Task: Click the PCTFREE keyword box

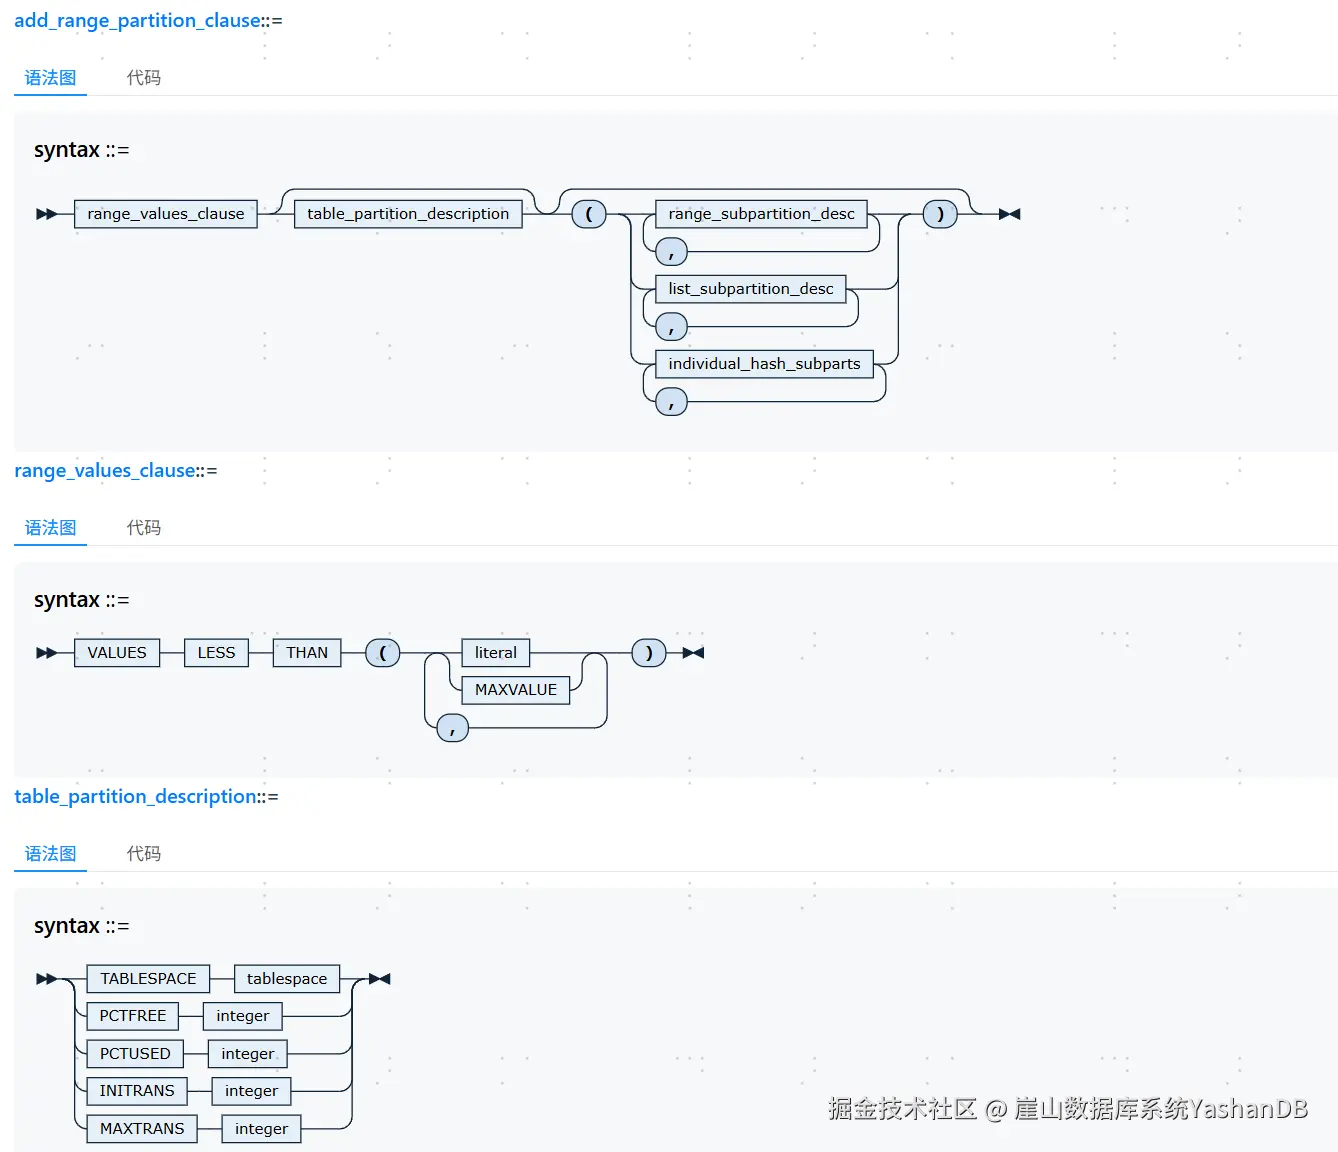Action: tap(133, 1016)
